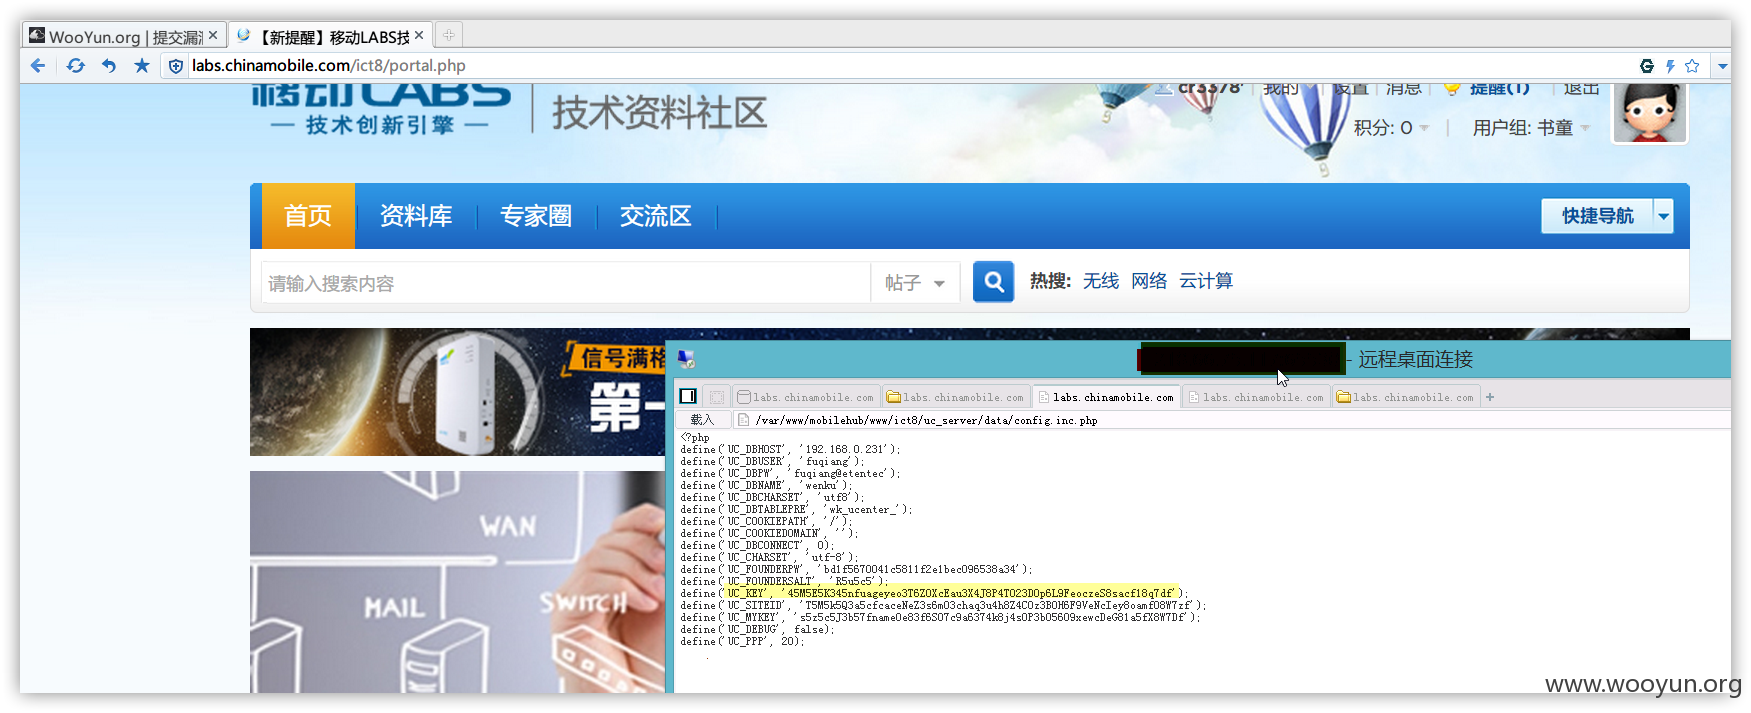Select the database-icon labs.chinamobile.com tab
Image resolution: width=1751 pixels, height=713 pixels.
click(x=806, y=397)
